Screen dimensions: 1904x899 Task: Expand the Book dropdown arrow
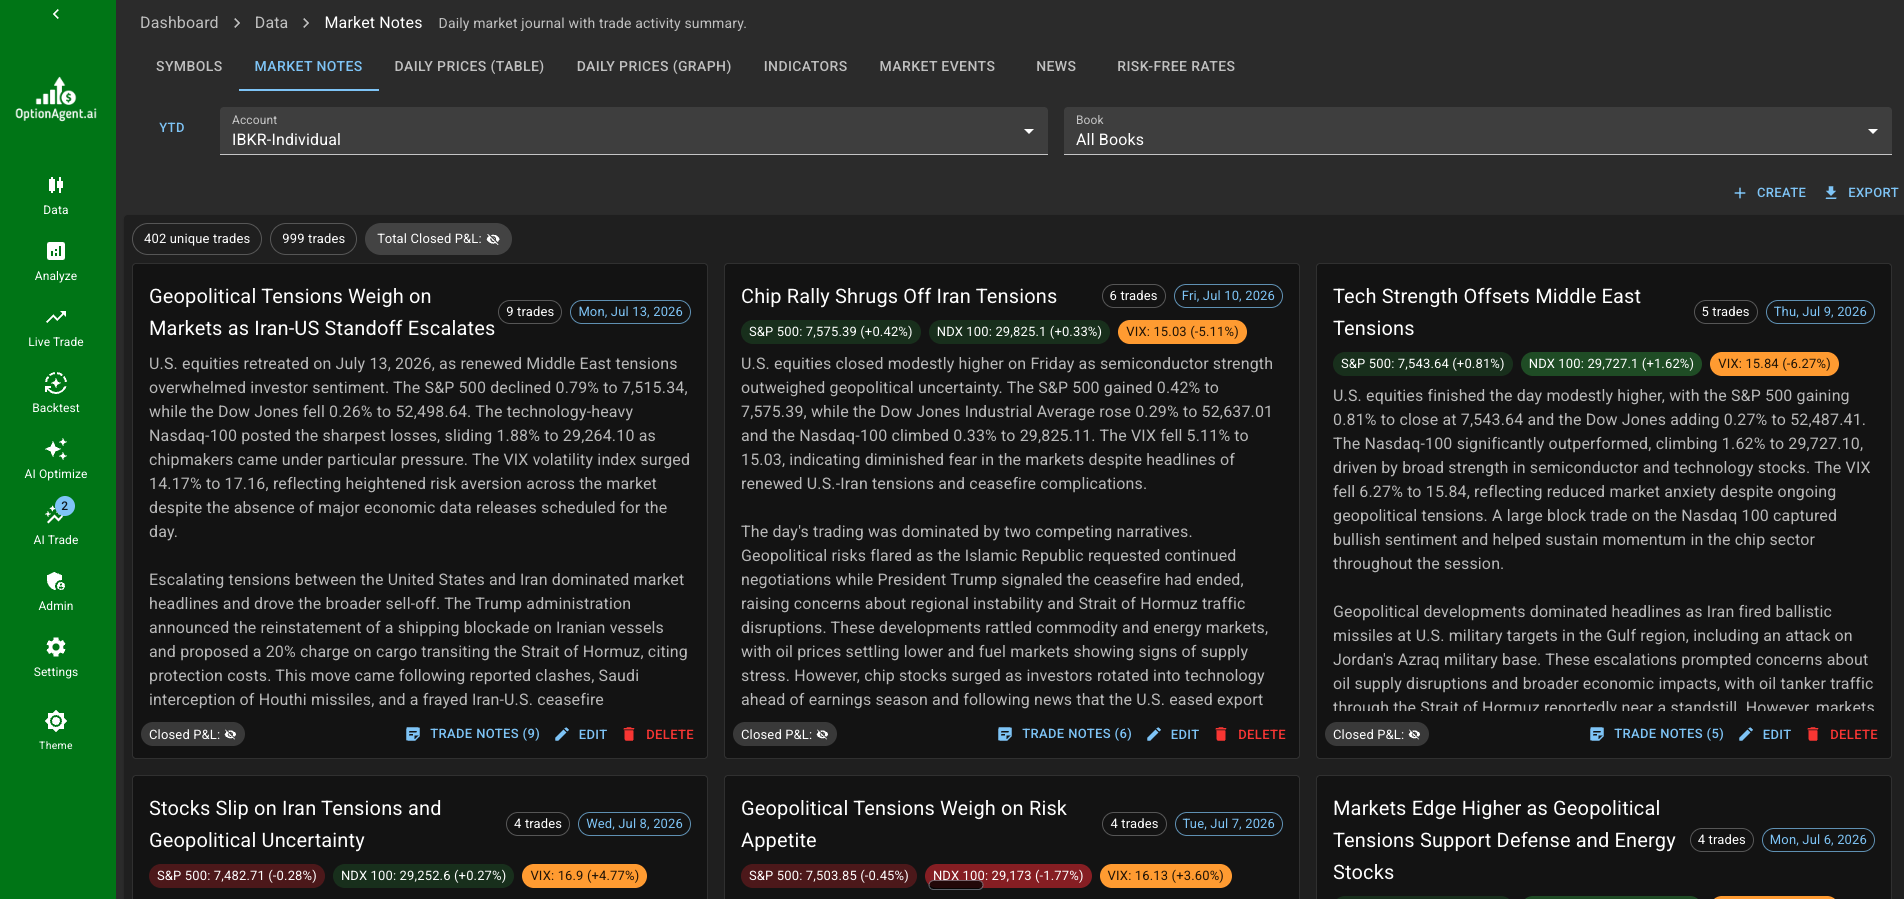pyautogui.click(x=1873, y=131)
